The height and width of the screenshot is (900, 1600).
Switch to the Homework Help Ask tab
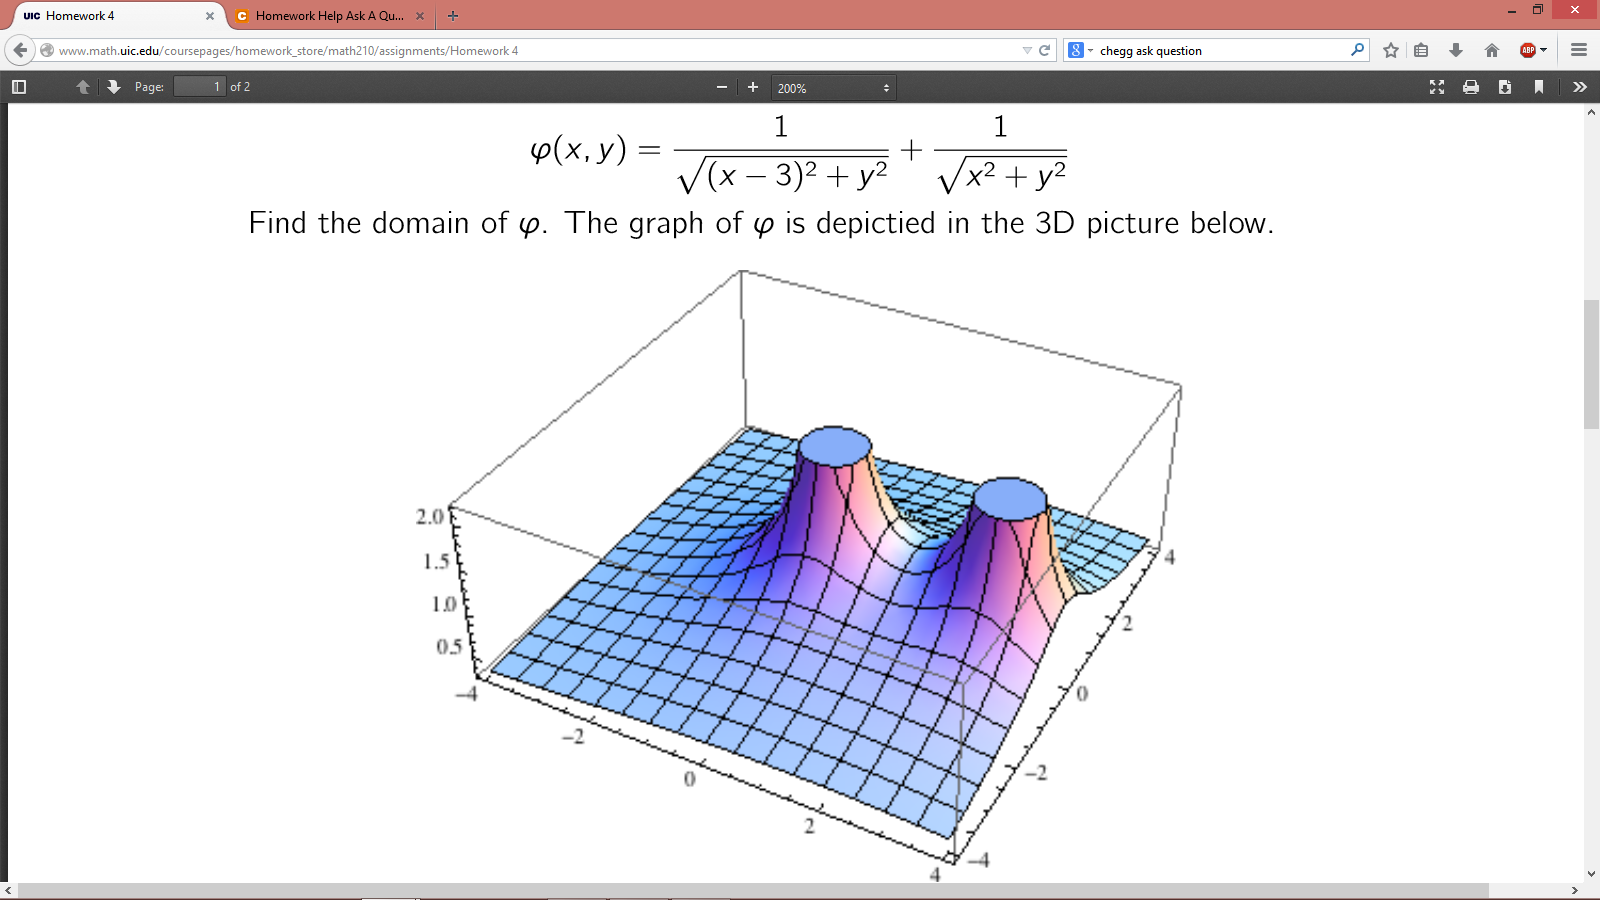click(330, 16)
